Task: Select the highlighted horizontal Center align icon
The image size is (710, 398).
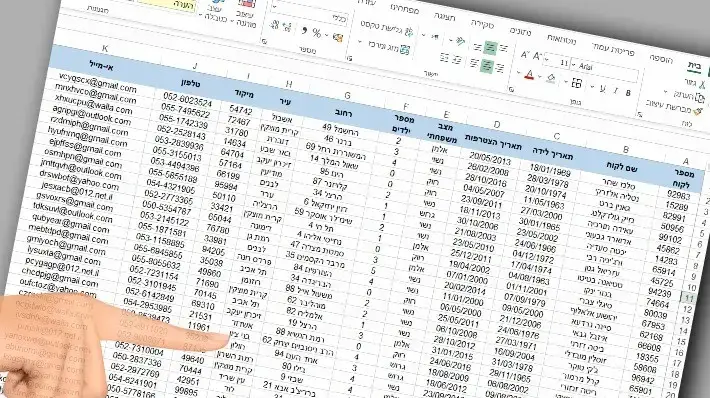Action: click(x=486, y=66)
